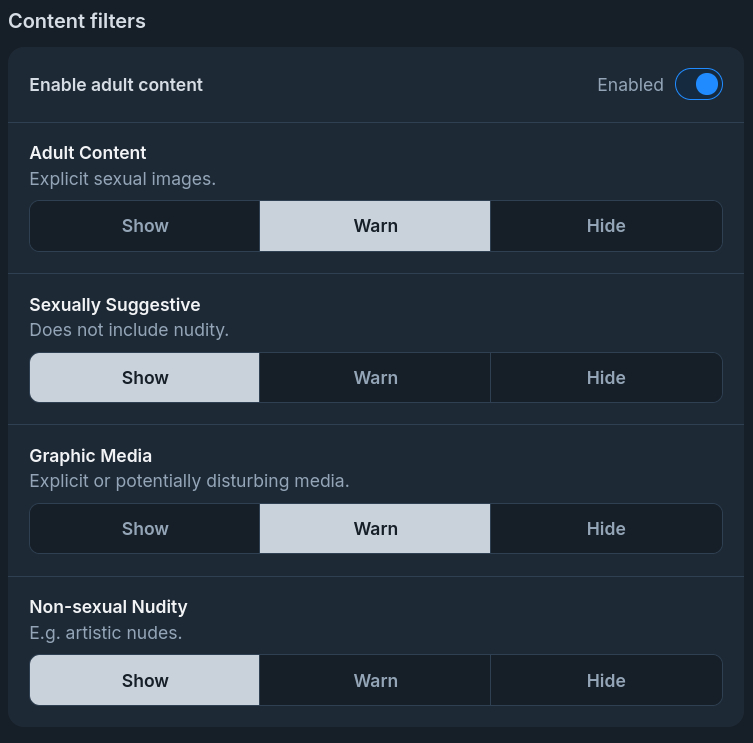Click the Enable adult content label
Viewport: 753px width, 743px height.
[x=116, y=85]
